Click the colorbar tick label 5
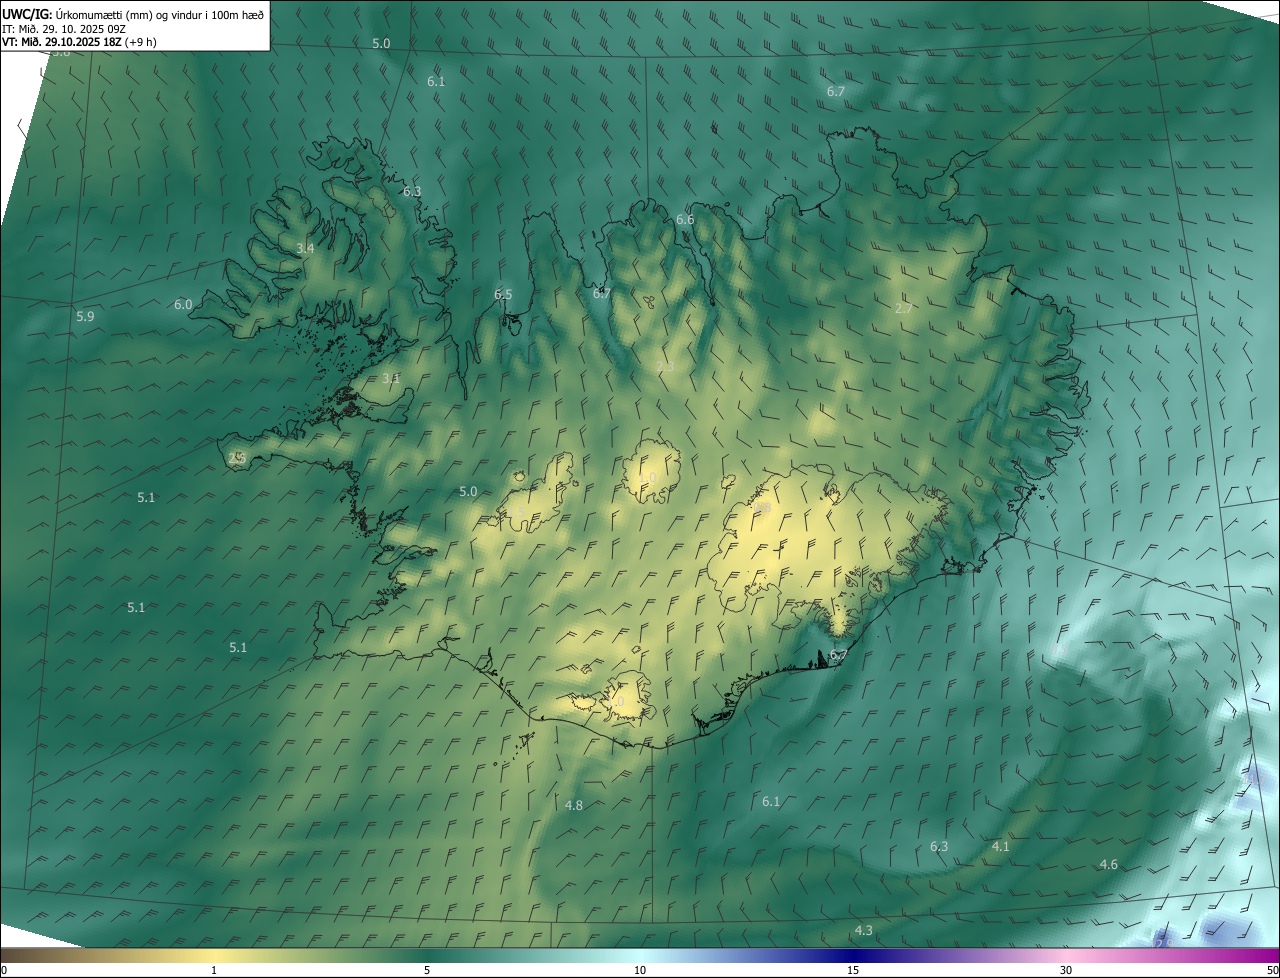 pos(427,970)
